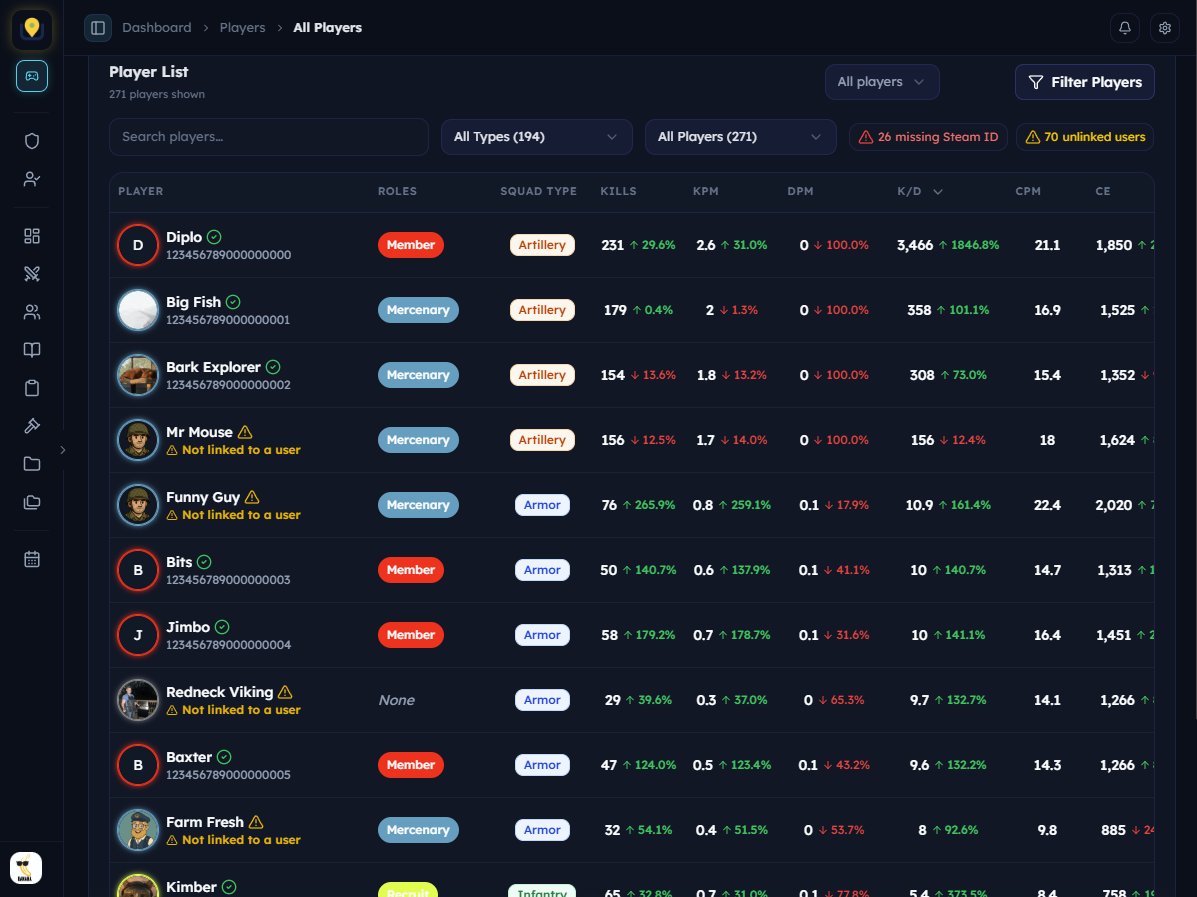Select the Bits player name
This screenshot has height=897, width=1197.
pos(179,562)
